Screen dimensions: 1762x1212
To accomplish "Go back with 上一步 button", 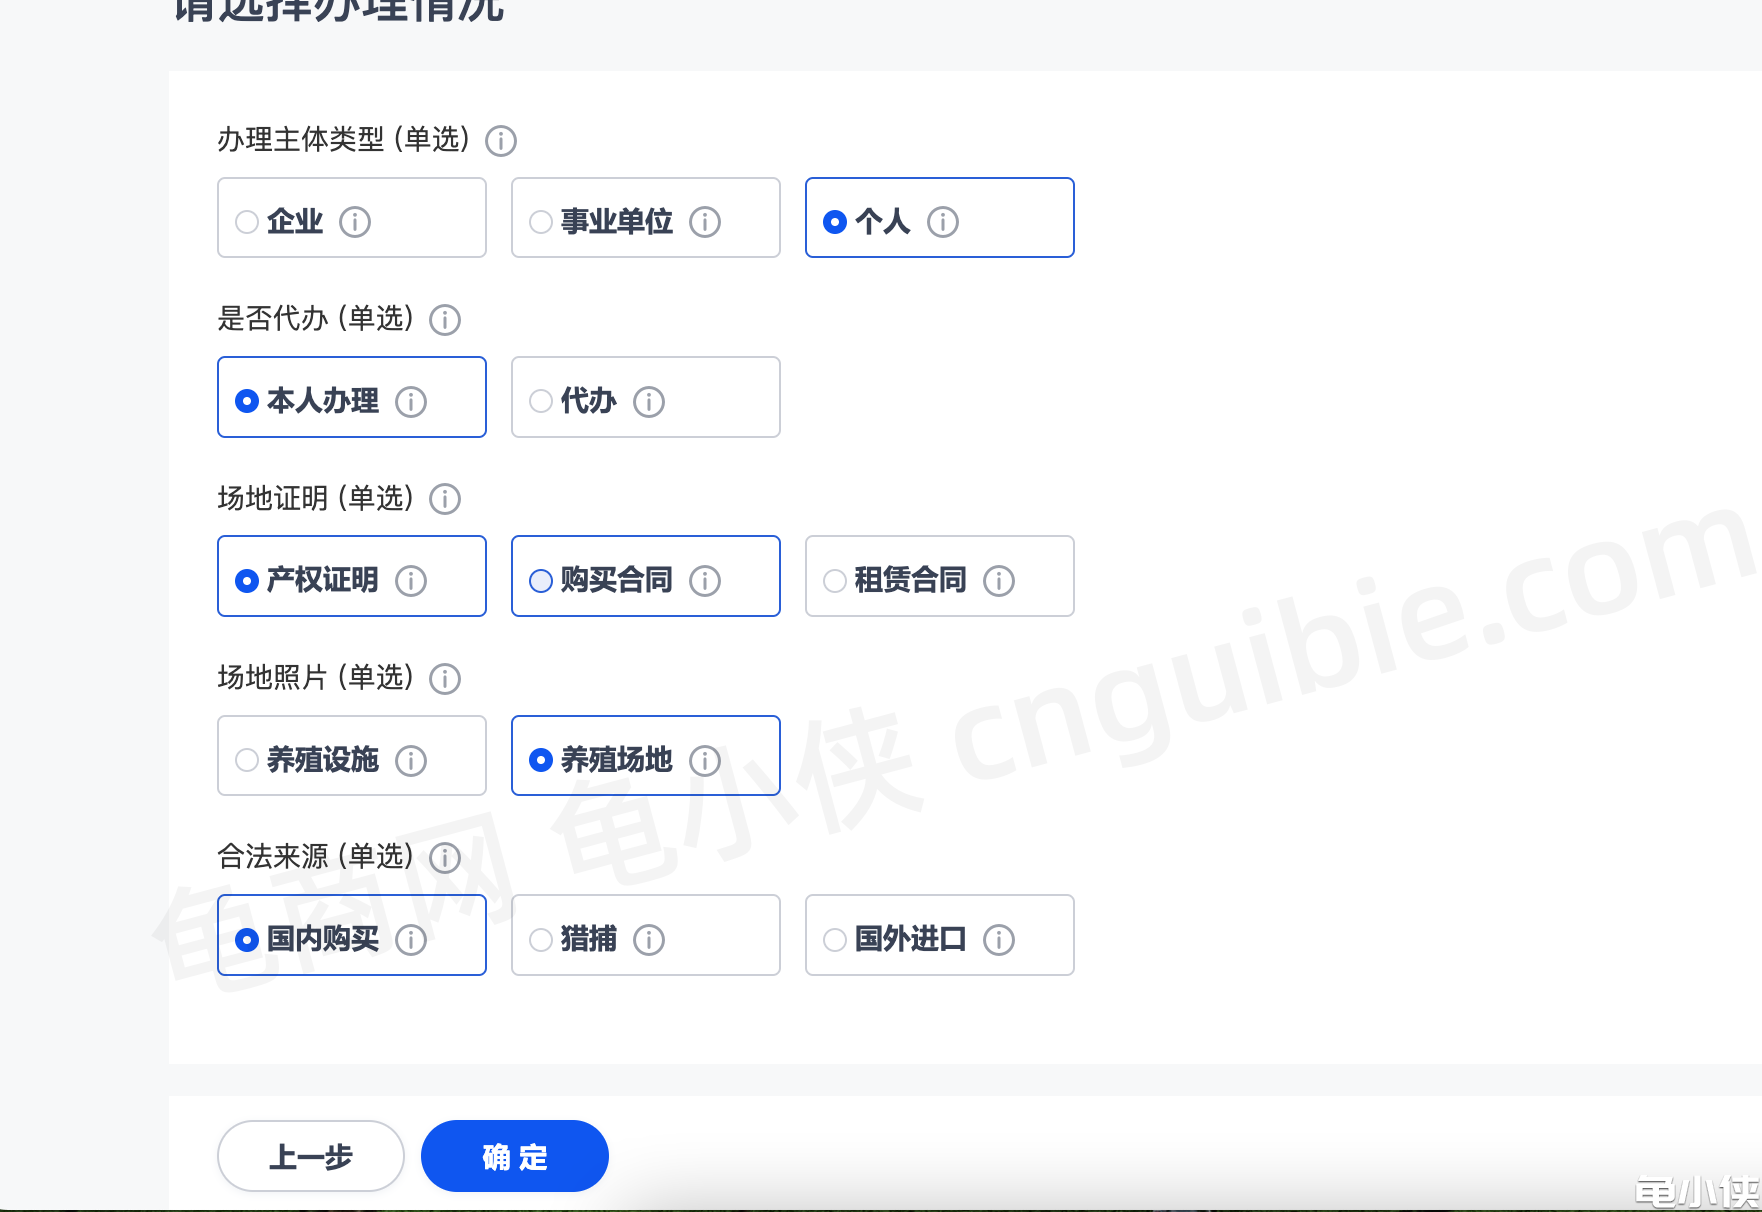I will 311,1156.
